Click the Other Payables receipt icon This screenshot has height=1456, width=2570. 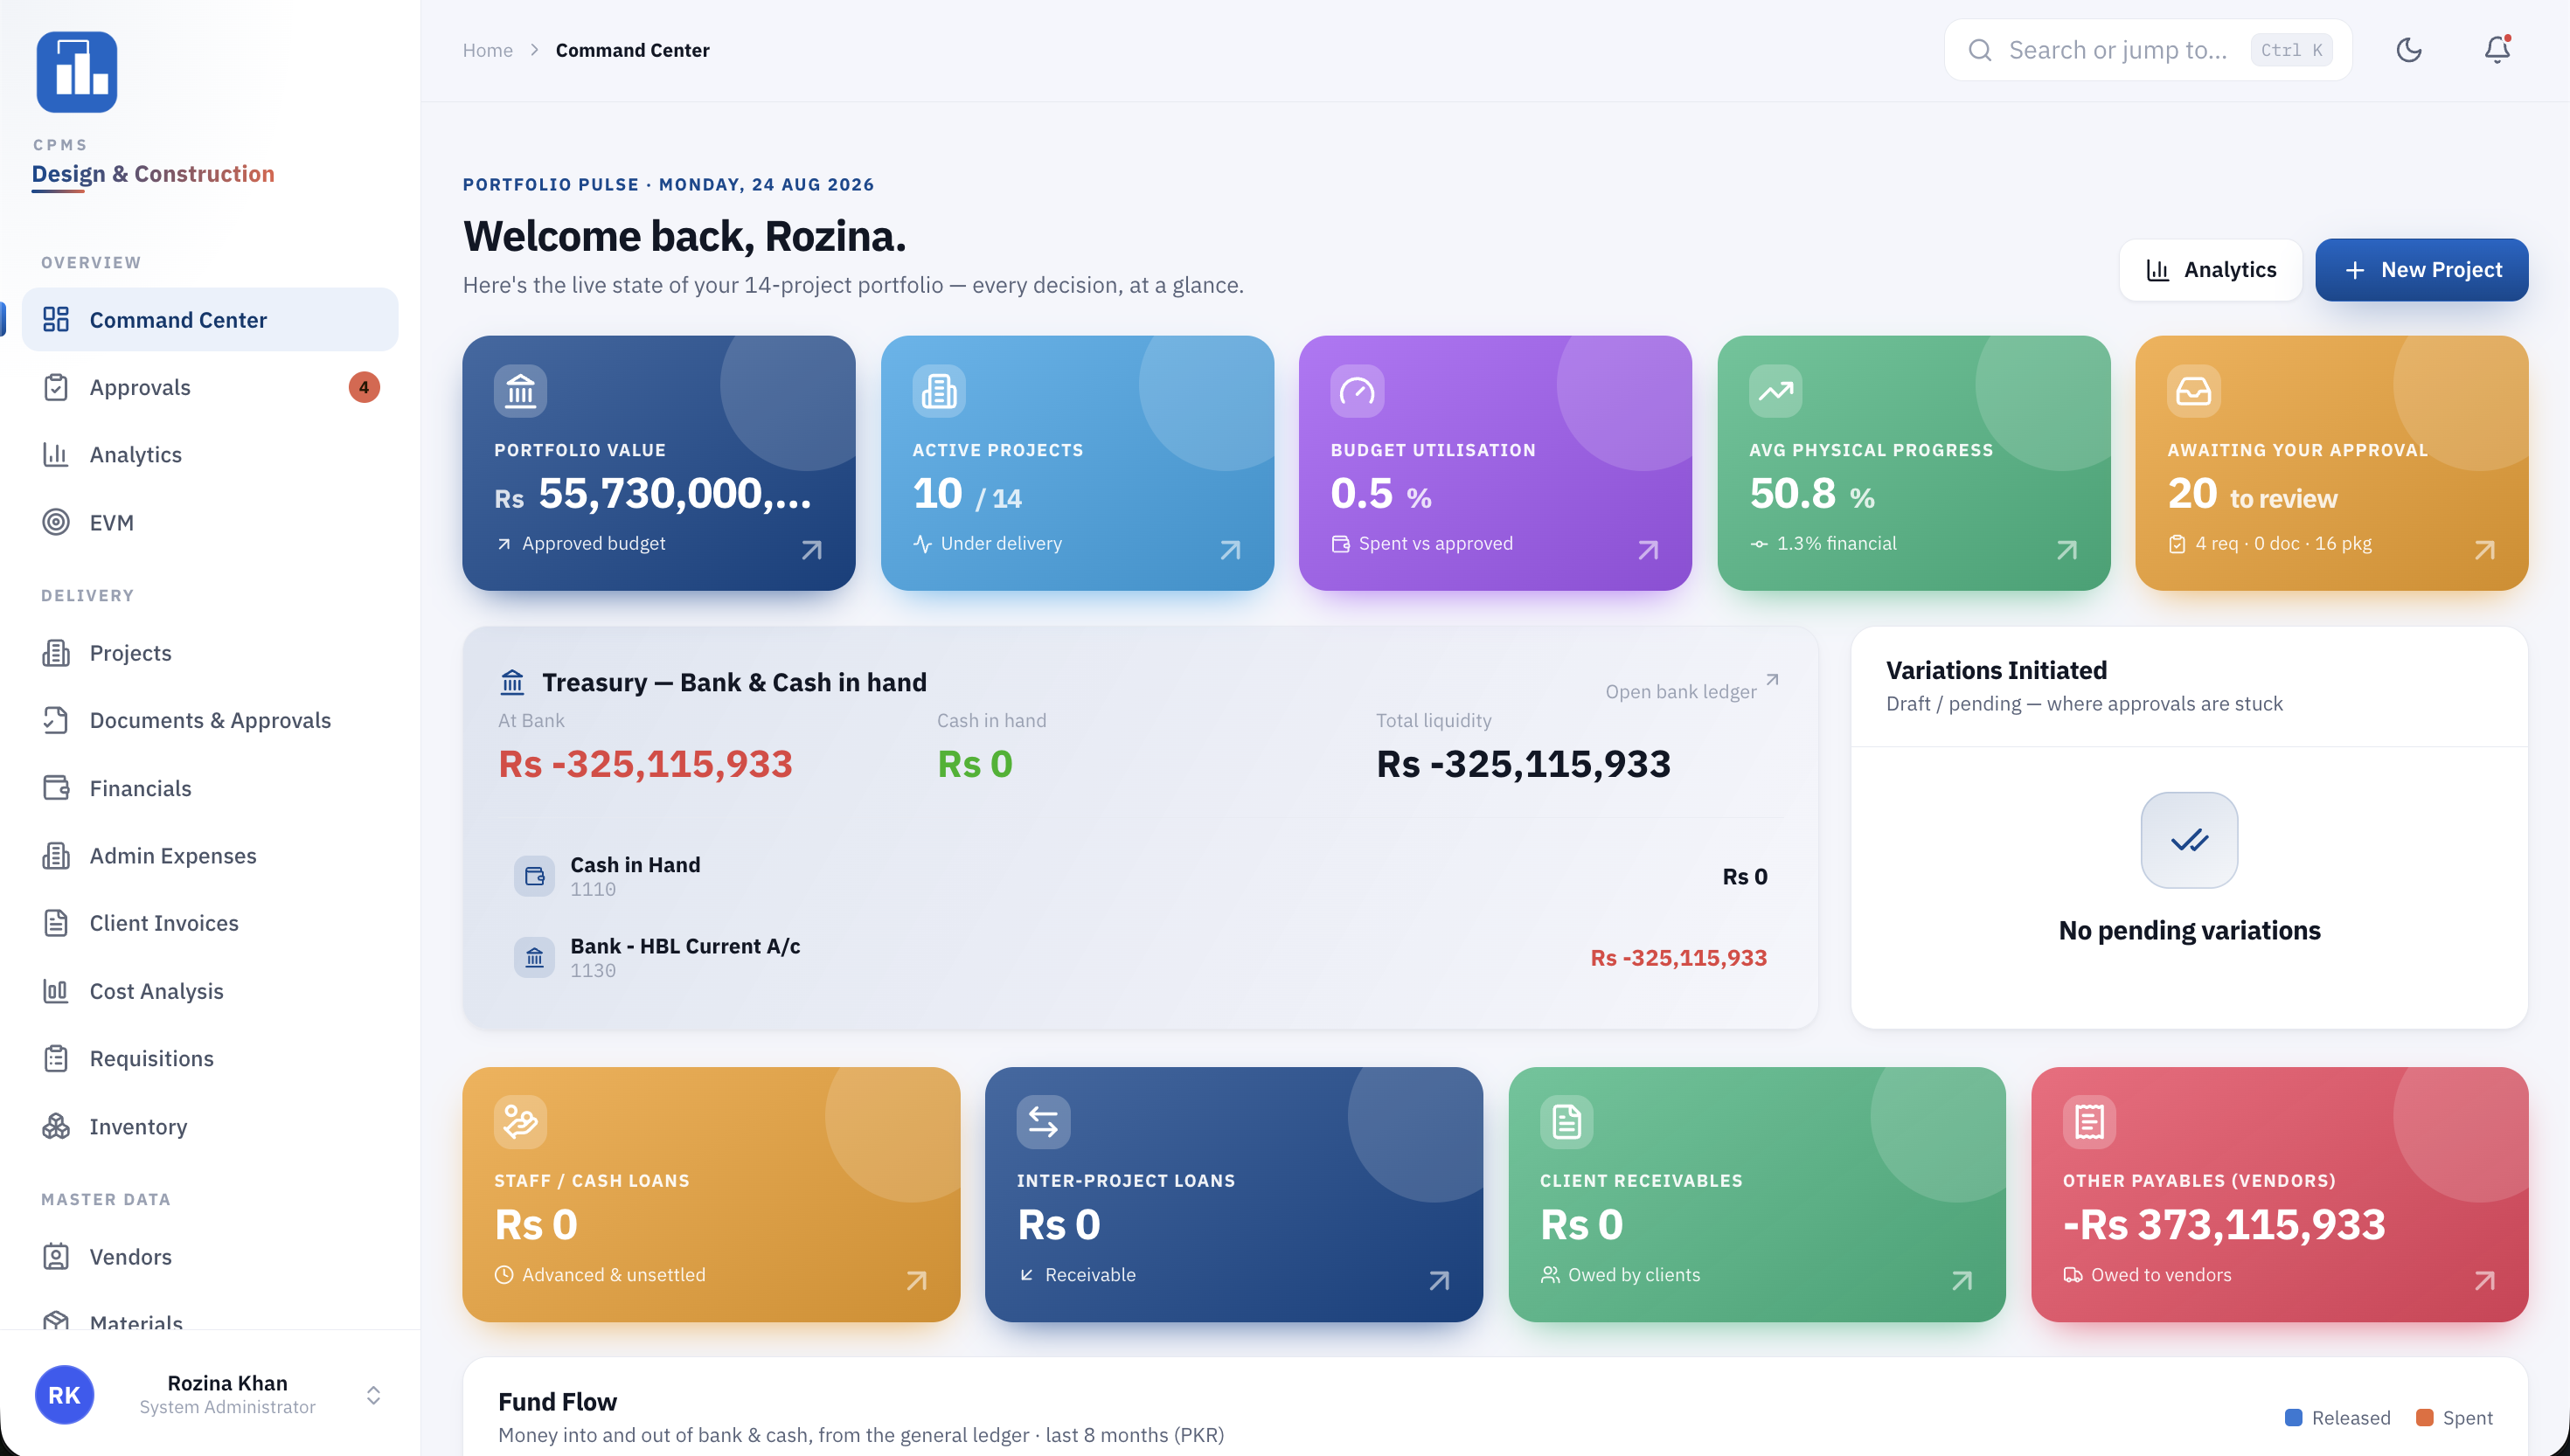click(2089, 1122)
